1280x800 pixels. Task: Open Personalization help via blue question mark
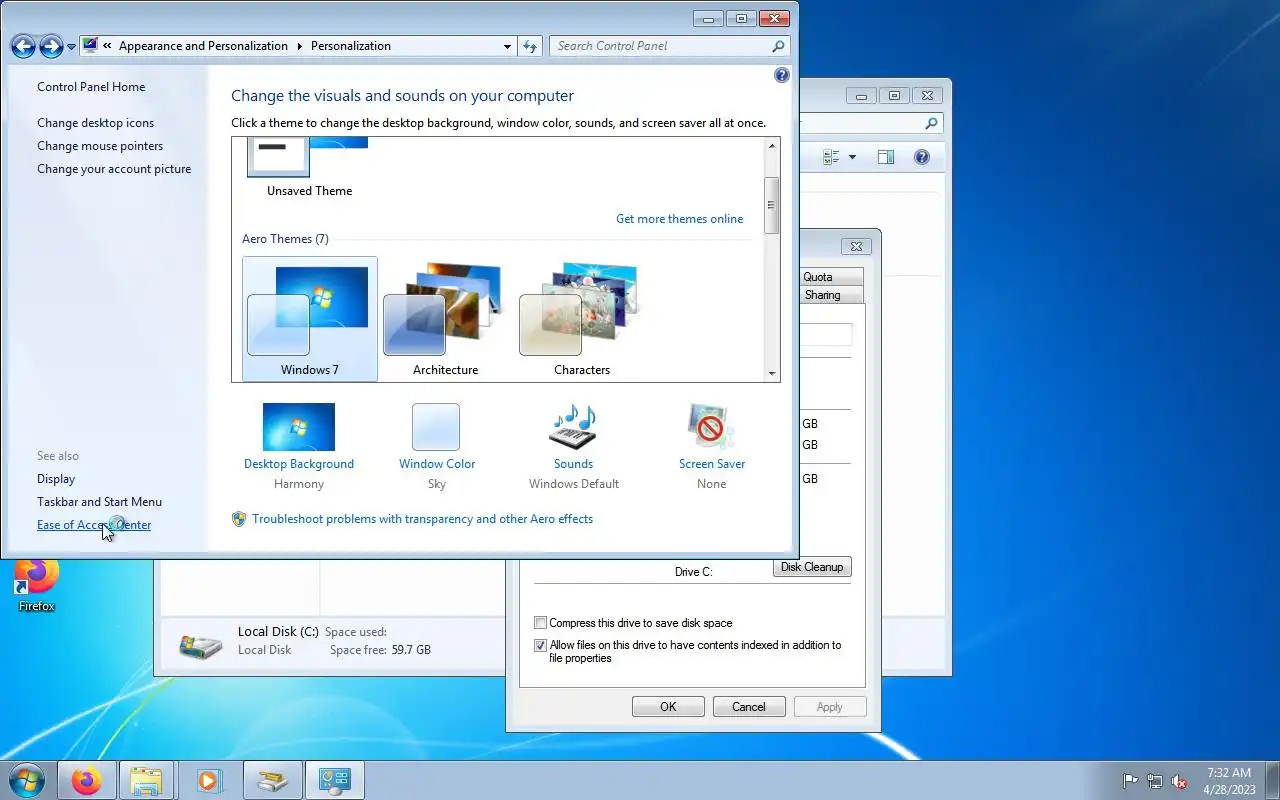click(x=782, y=75)
